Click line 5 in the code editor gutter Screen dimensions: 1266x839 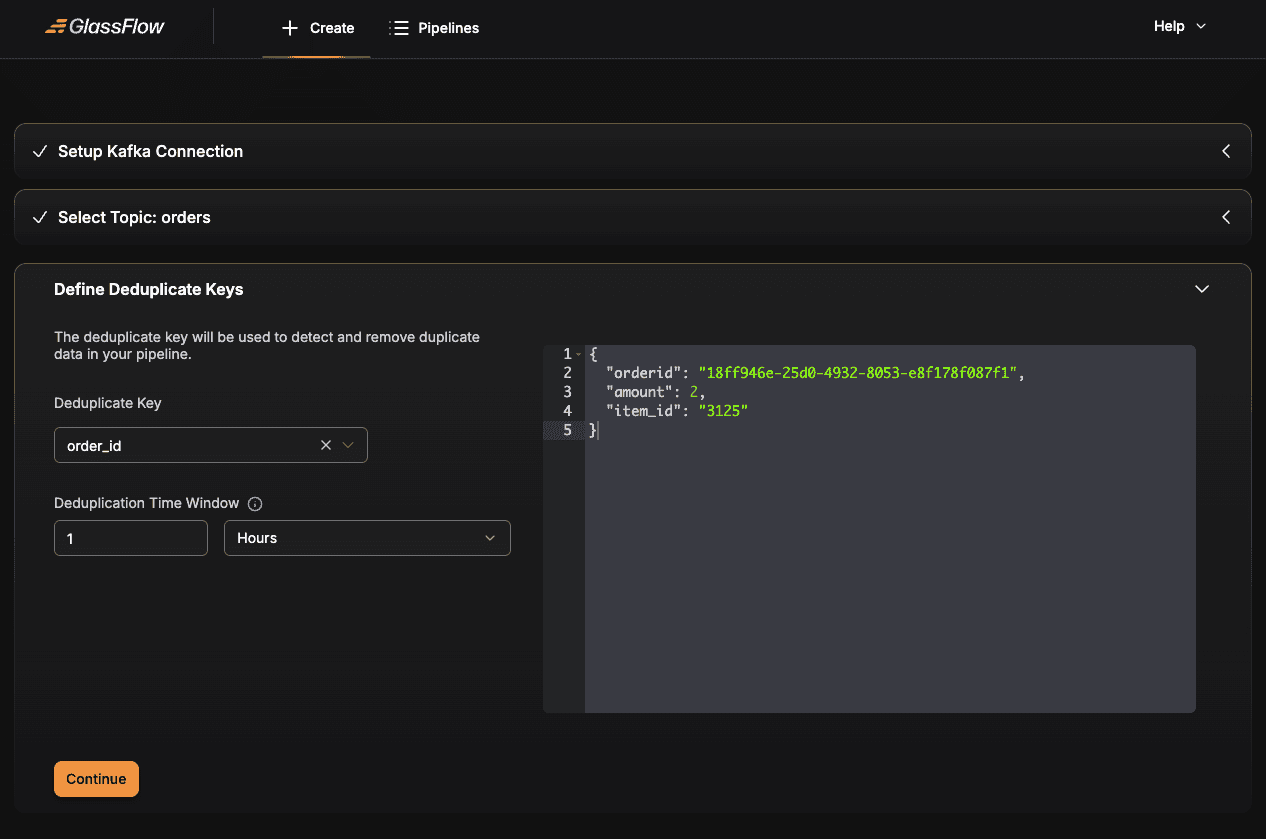(x=566, y=430)
